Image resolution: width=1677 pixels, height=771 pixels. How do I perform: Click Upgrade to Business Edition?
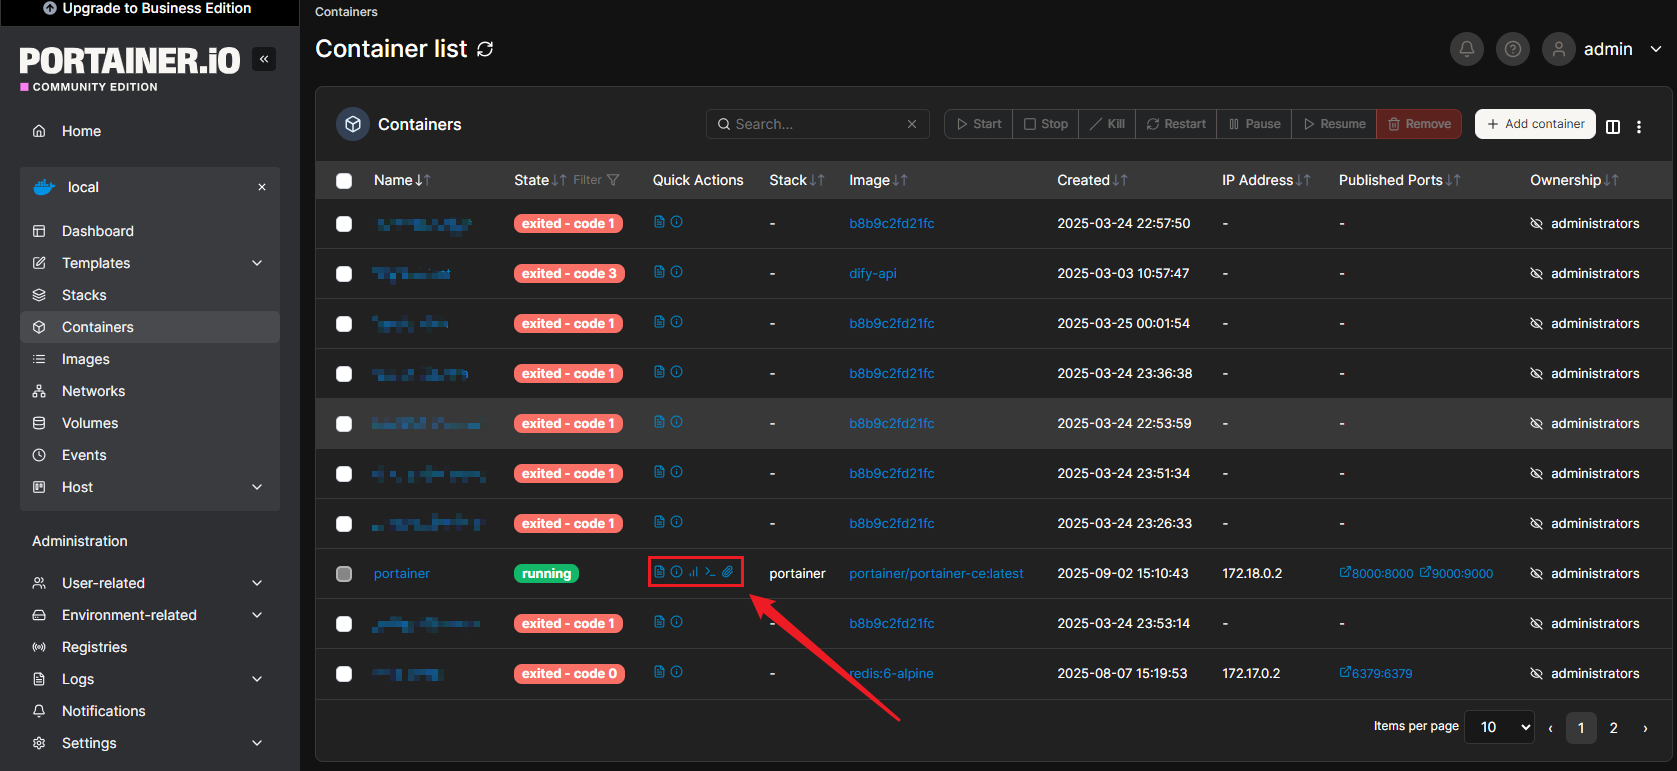[147, 8]
